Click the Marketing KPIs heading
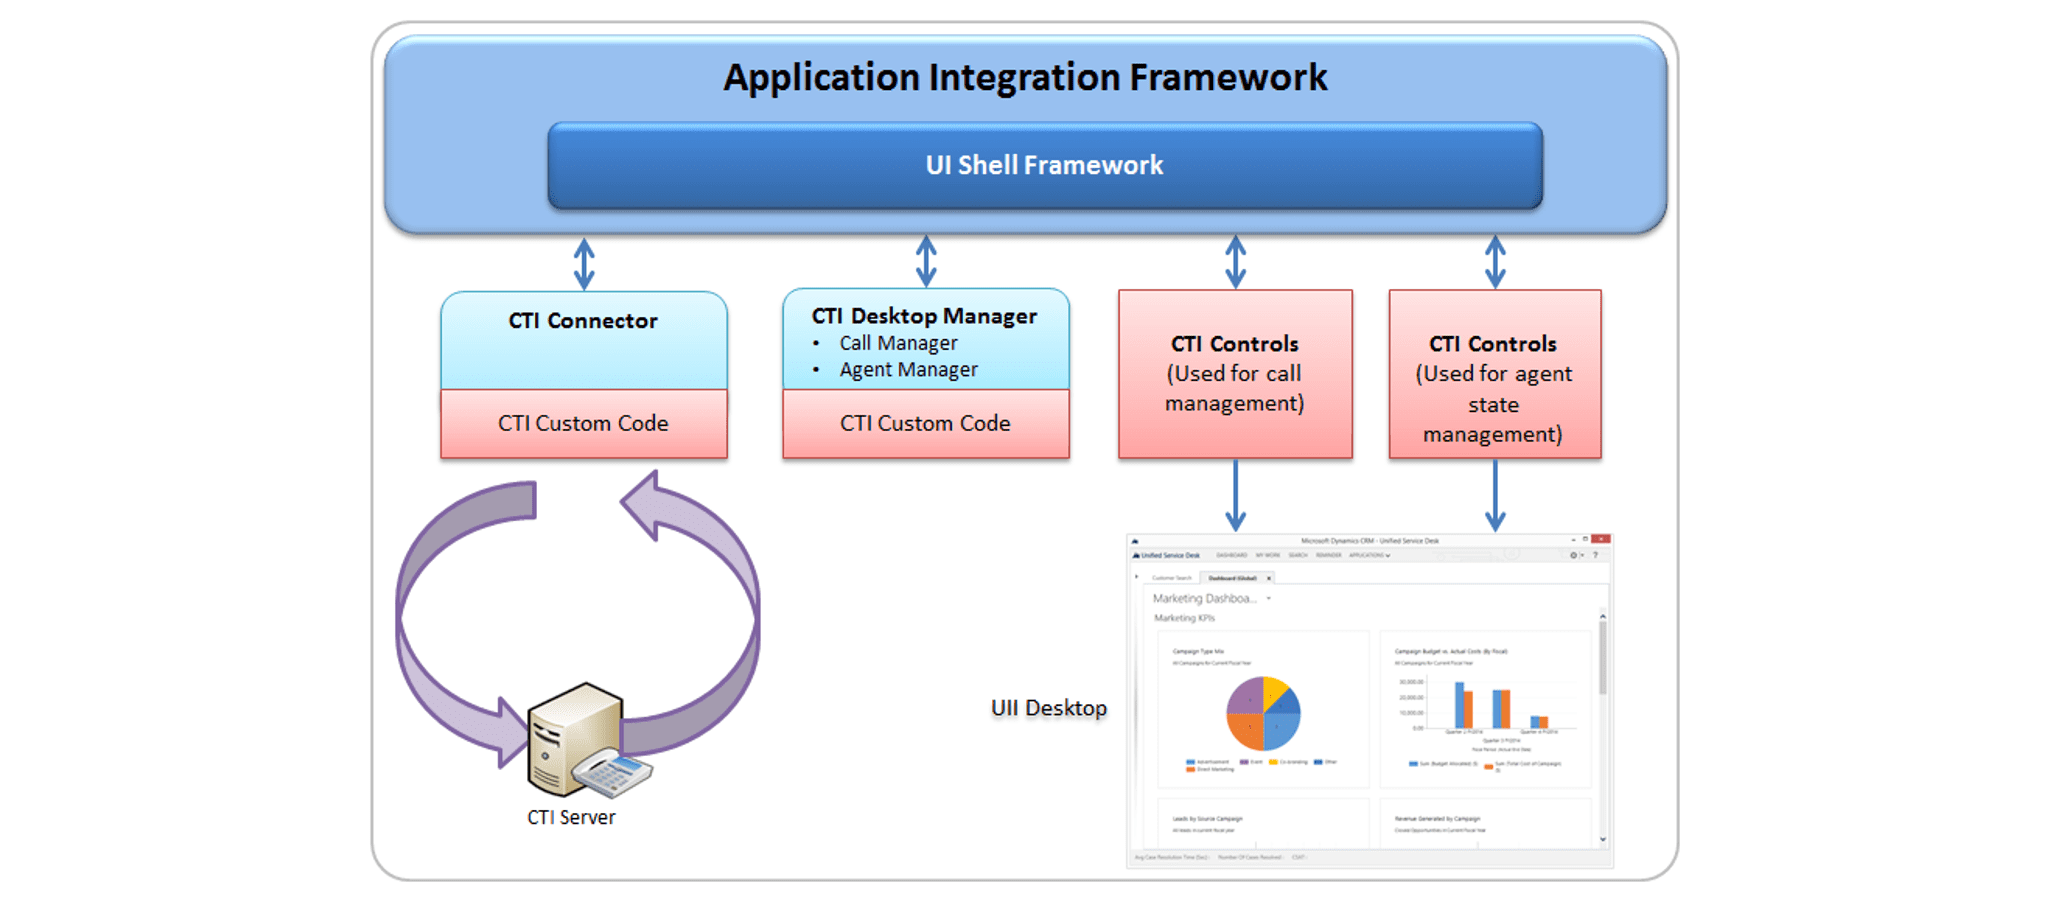Viewport: 2048px width, 907px height. tap(1184, 618)
